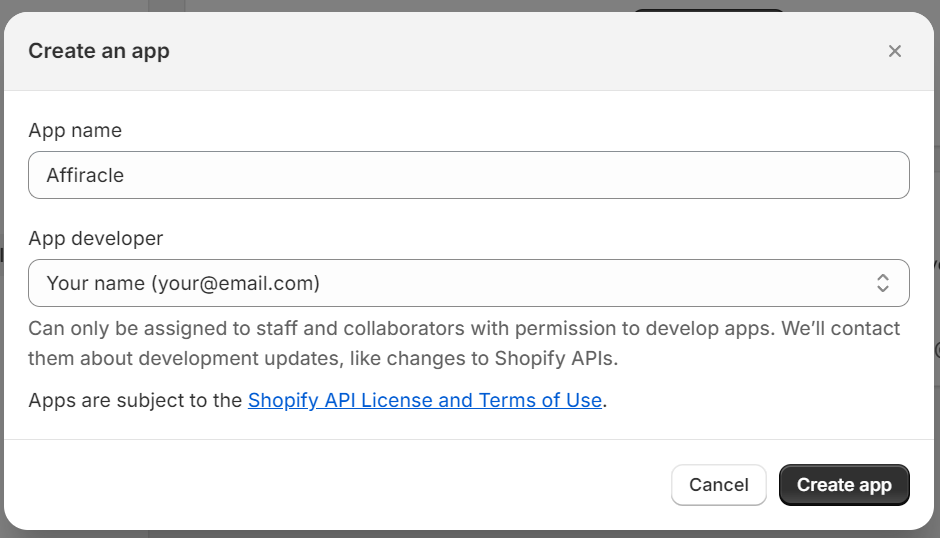The height and width of the screenshot is (538, 940).
Task: Click the "Apps are subject to the" text
Action: (x=136, y=401)
